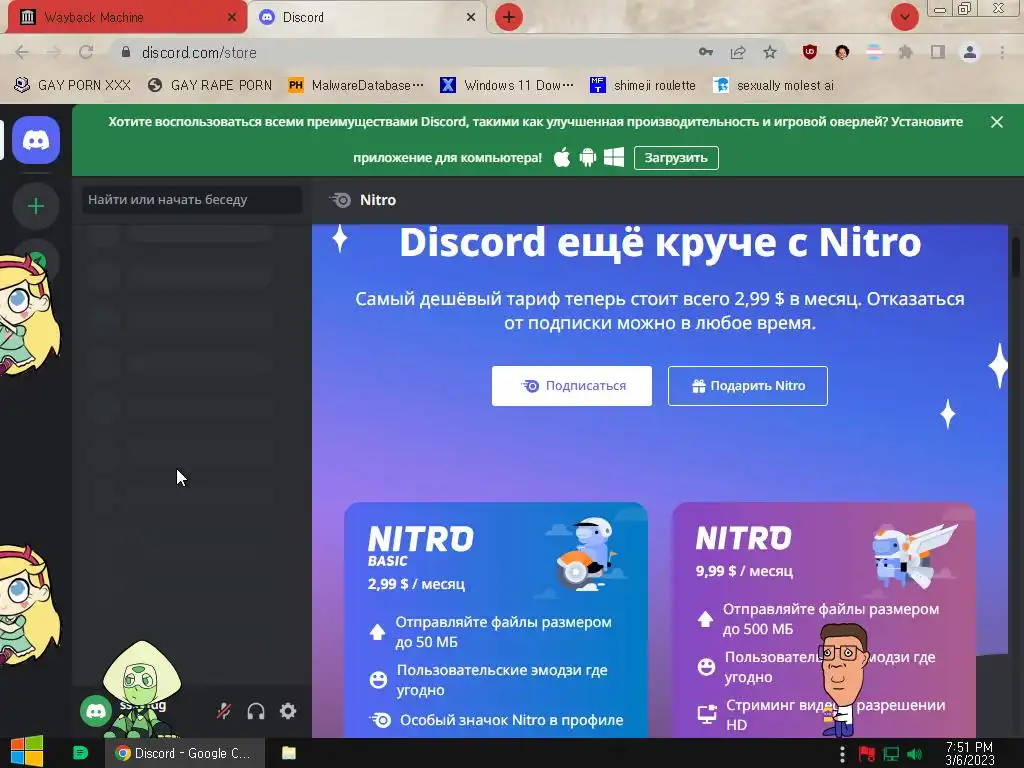The width and height of the screenshot is (1024, 768).
Task: Go back in browser history
Action: tap(22, 52)
